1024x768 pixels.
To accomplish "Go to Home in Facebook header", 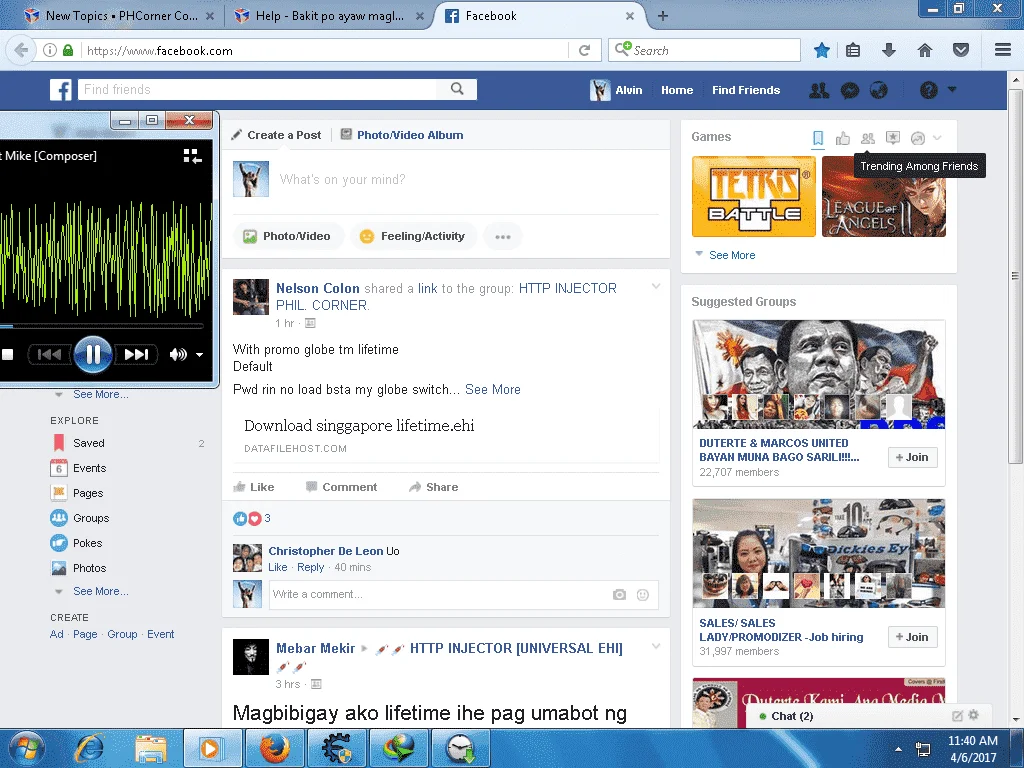I will tap(677, 90).
